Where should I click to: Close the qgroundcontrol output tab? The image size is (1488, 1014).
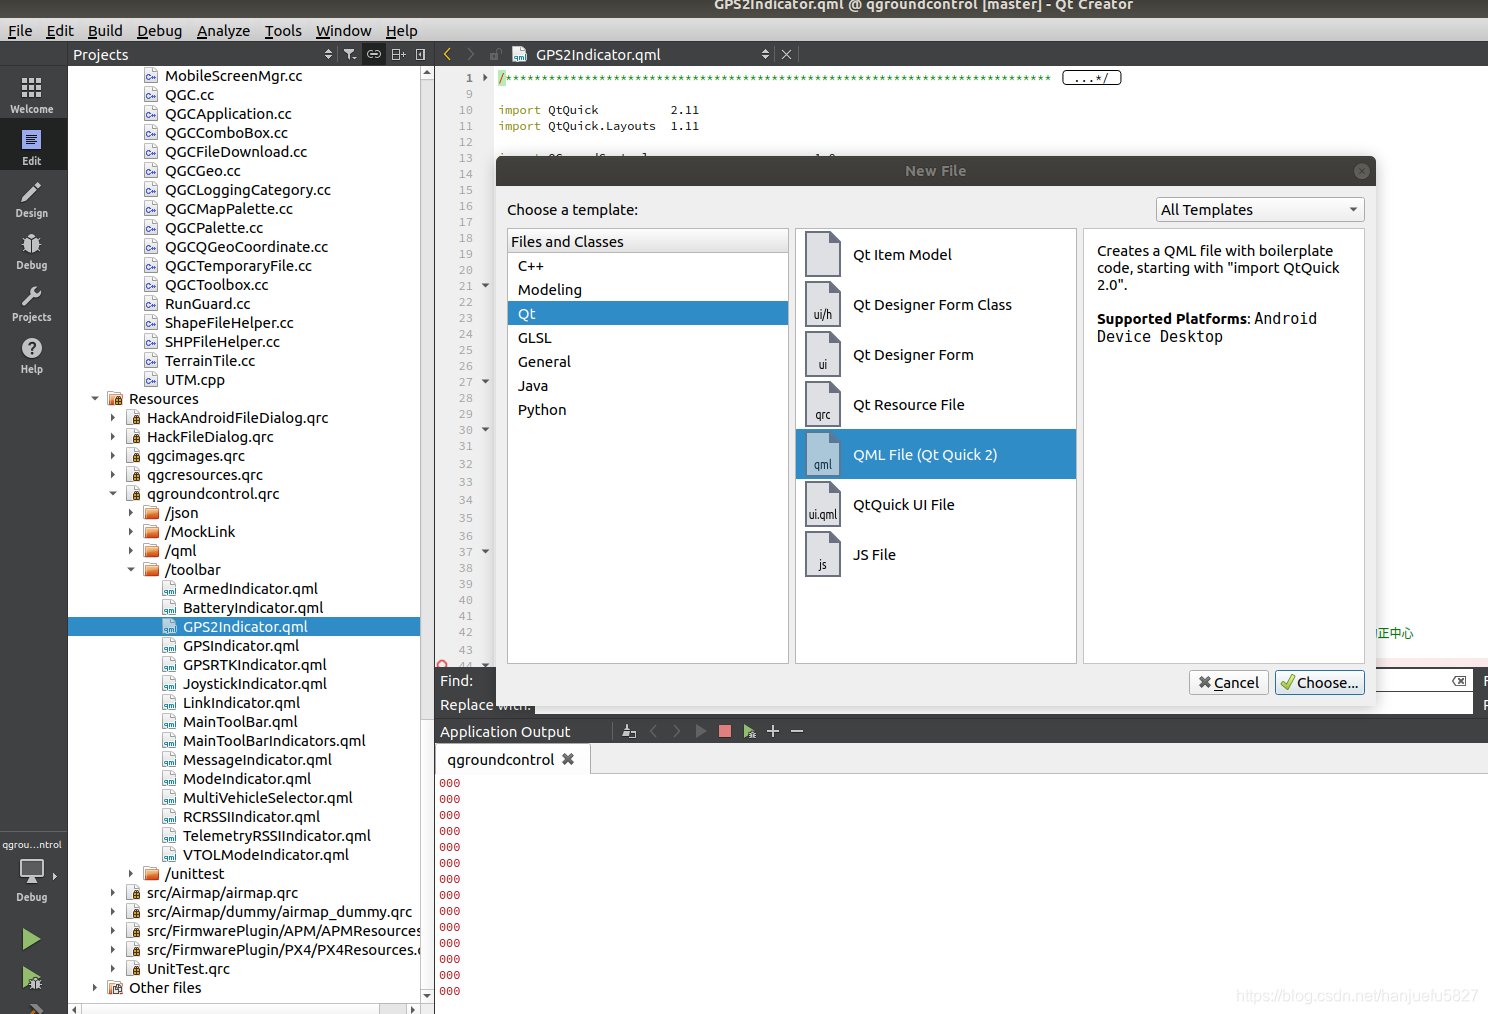(568, 759)
